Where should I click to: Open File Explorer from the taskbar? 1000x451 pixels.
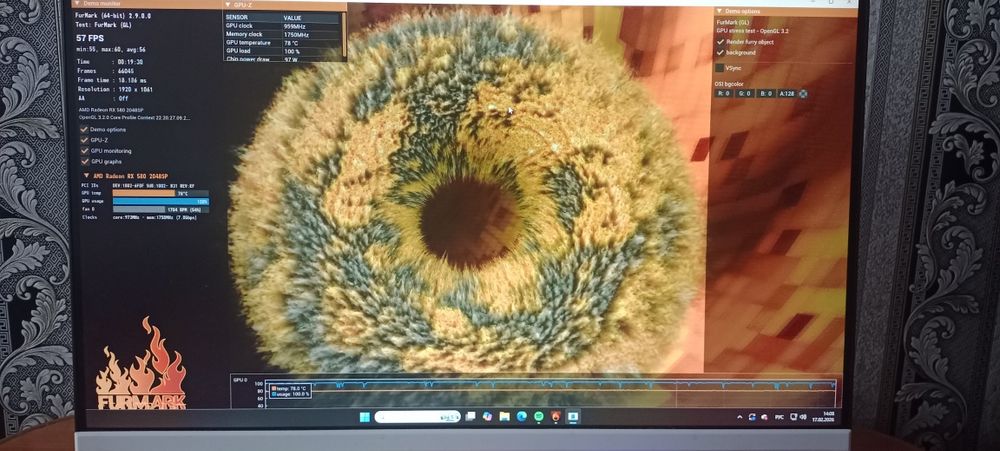pos(504,417)
